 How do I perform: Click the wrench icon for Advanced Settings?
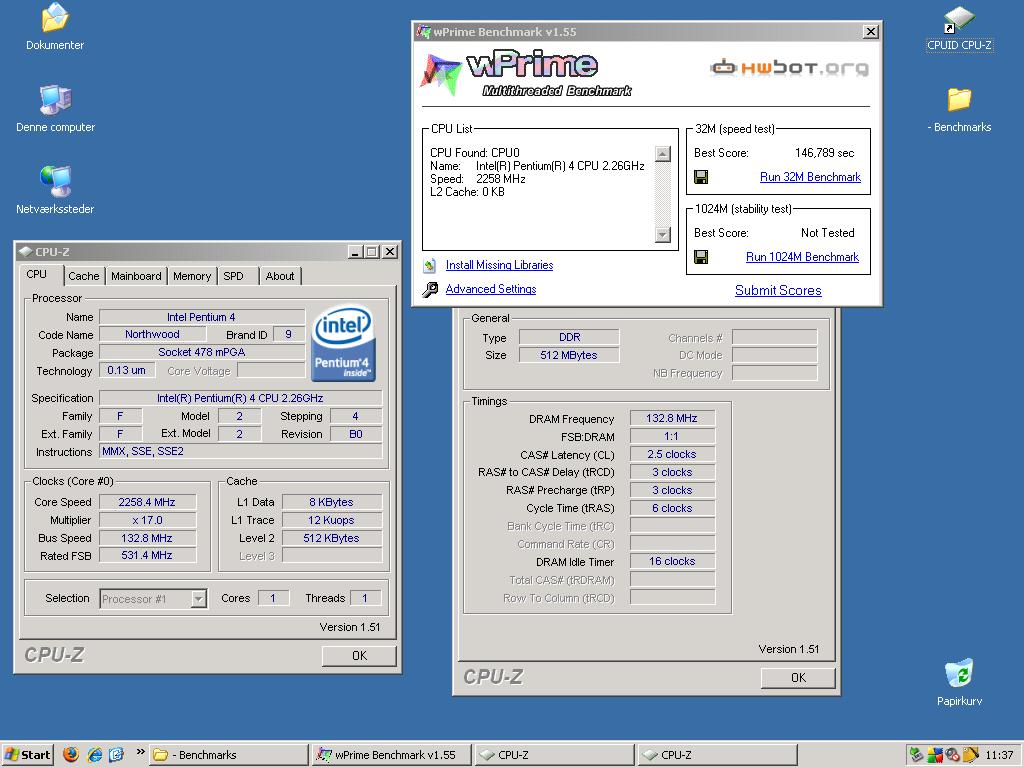(x=430, y=289)
